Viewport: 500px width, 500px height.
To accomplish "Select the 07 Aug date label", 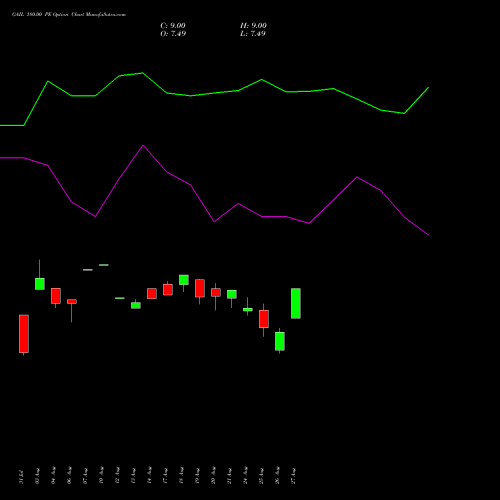I will 85,476.
